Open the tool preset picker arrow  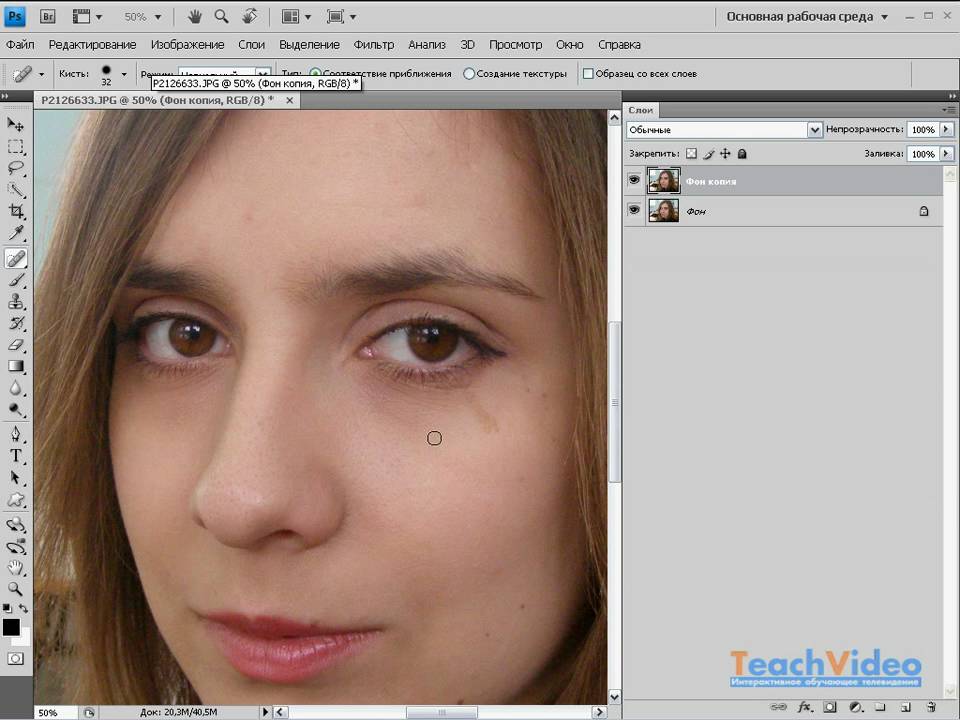point(42,74)
